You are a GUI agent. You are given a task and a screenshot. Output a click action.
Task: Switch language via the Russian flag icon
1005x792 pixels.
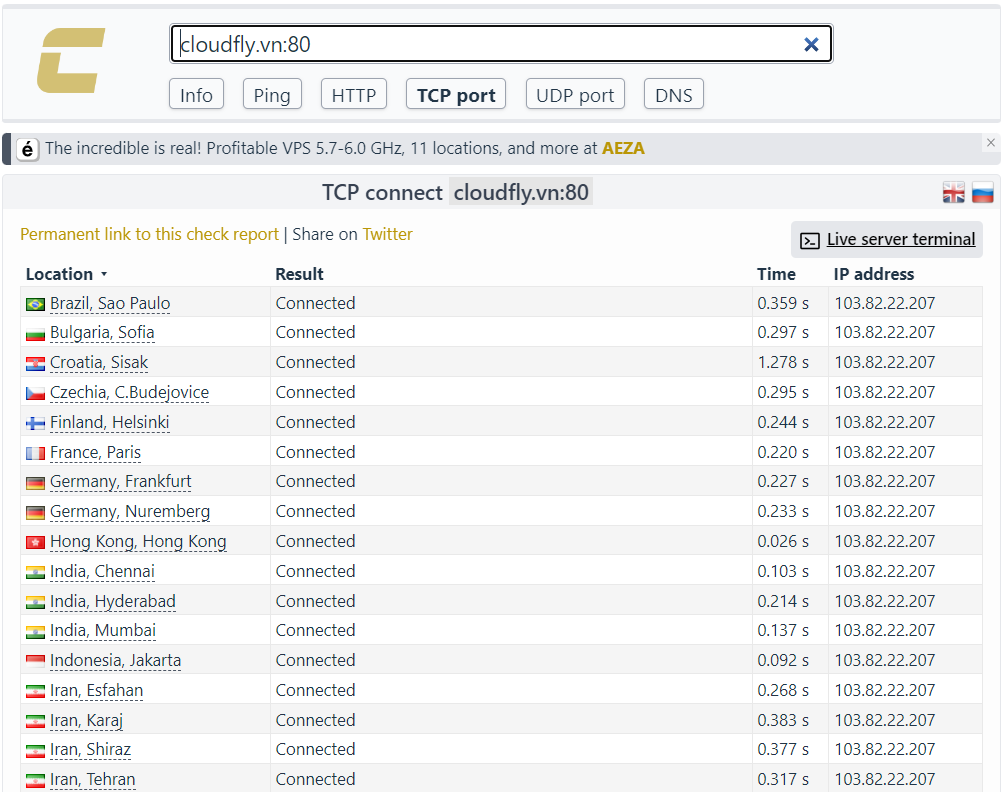pyautogui.click(x=982, y=192)
